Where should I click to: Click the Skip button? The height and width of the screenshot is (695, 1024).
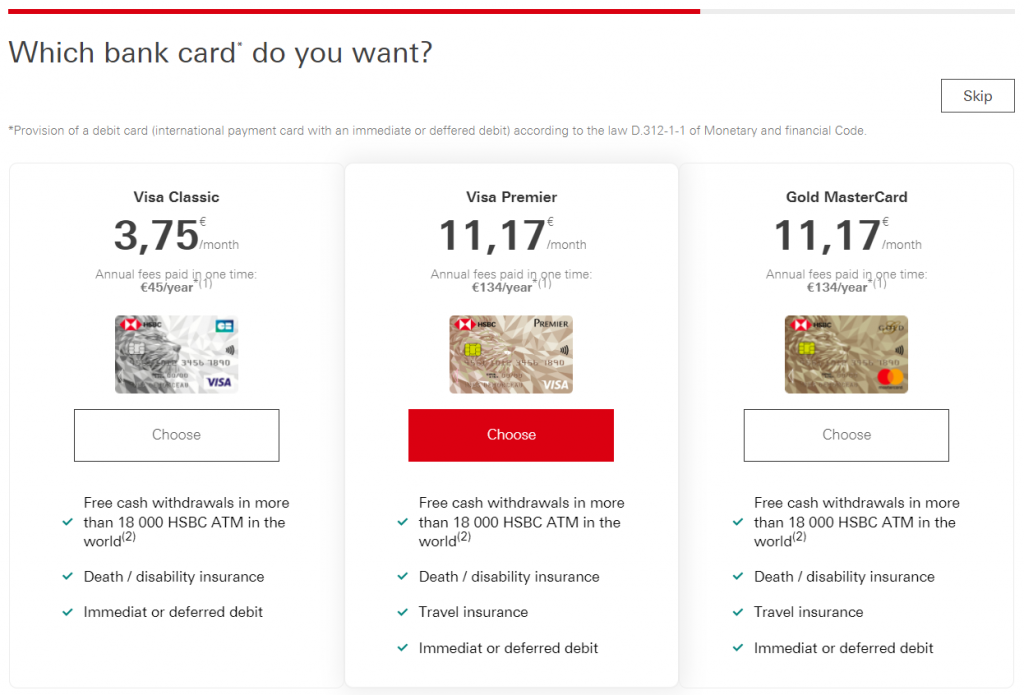977,96
